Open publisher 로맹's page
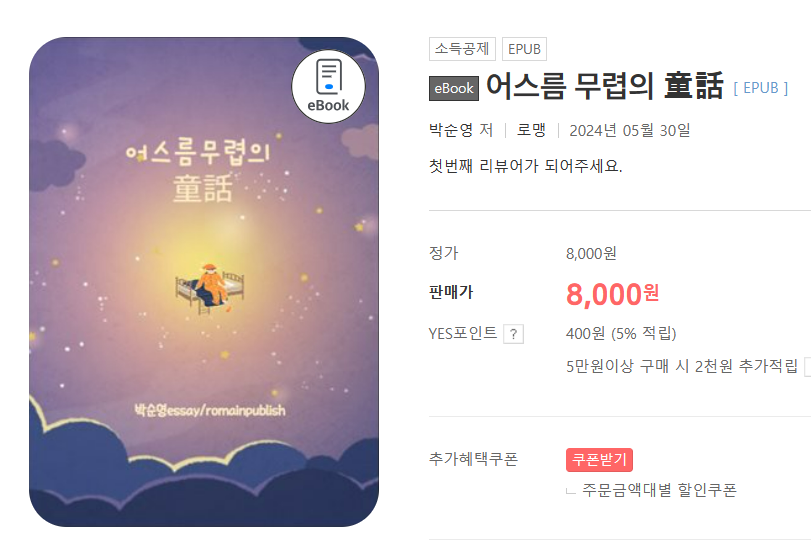Viewport: 811px width, 557px height. pyautogui.click(x=531, y=130)
